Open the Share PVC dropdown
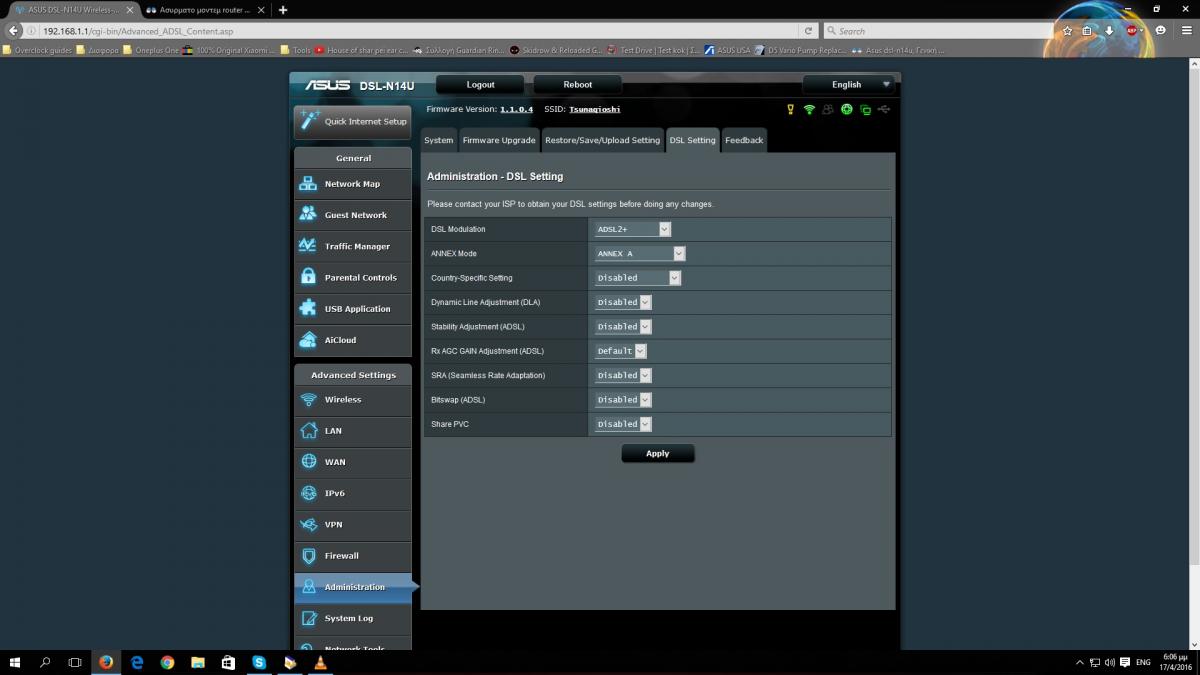This screenshot has height=675, width=1200. [x=623, y=424]
